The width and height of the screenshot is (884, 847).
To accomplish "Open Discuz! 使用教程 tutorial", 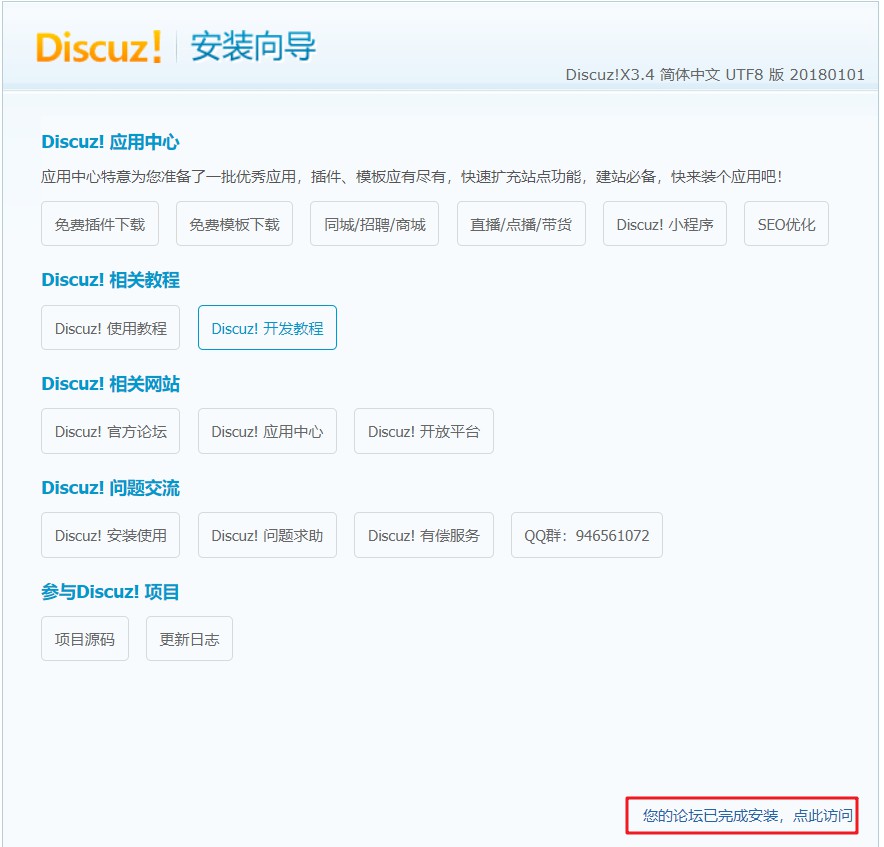I will pyautogui.click(x=110, y=328).
